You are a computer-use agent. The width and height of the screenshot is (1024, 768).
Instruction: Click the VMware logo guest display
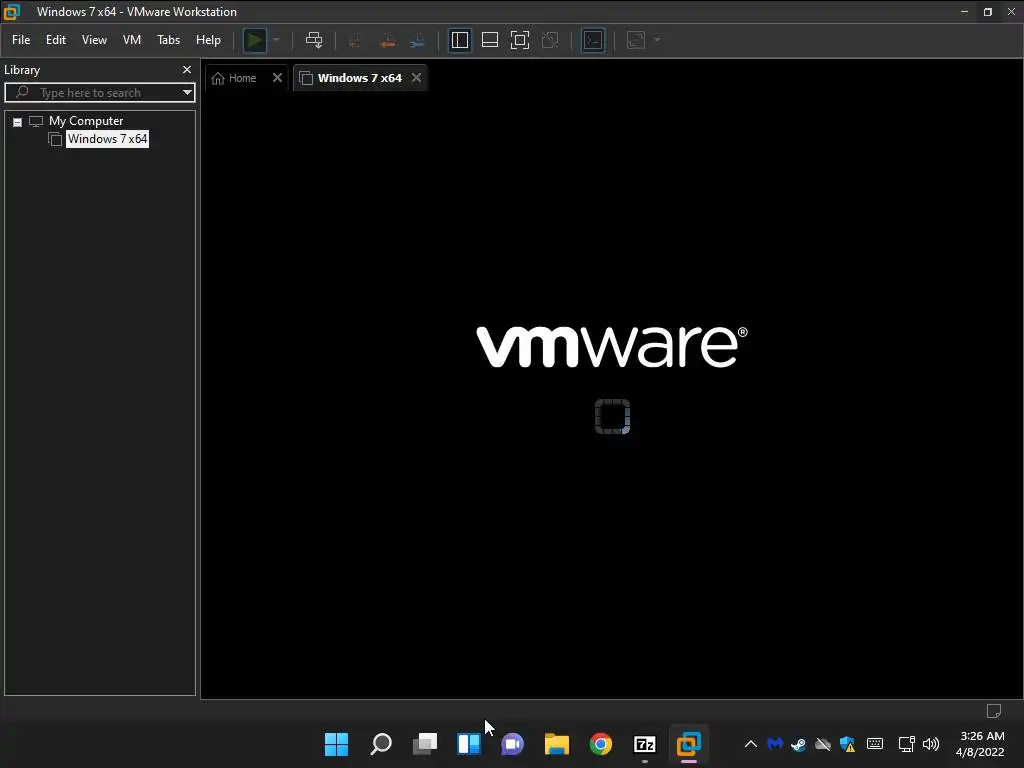[612, 347]
